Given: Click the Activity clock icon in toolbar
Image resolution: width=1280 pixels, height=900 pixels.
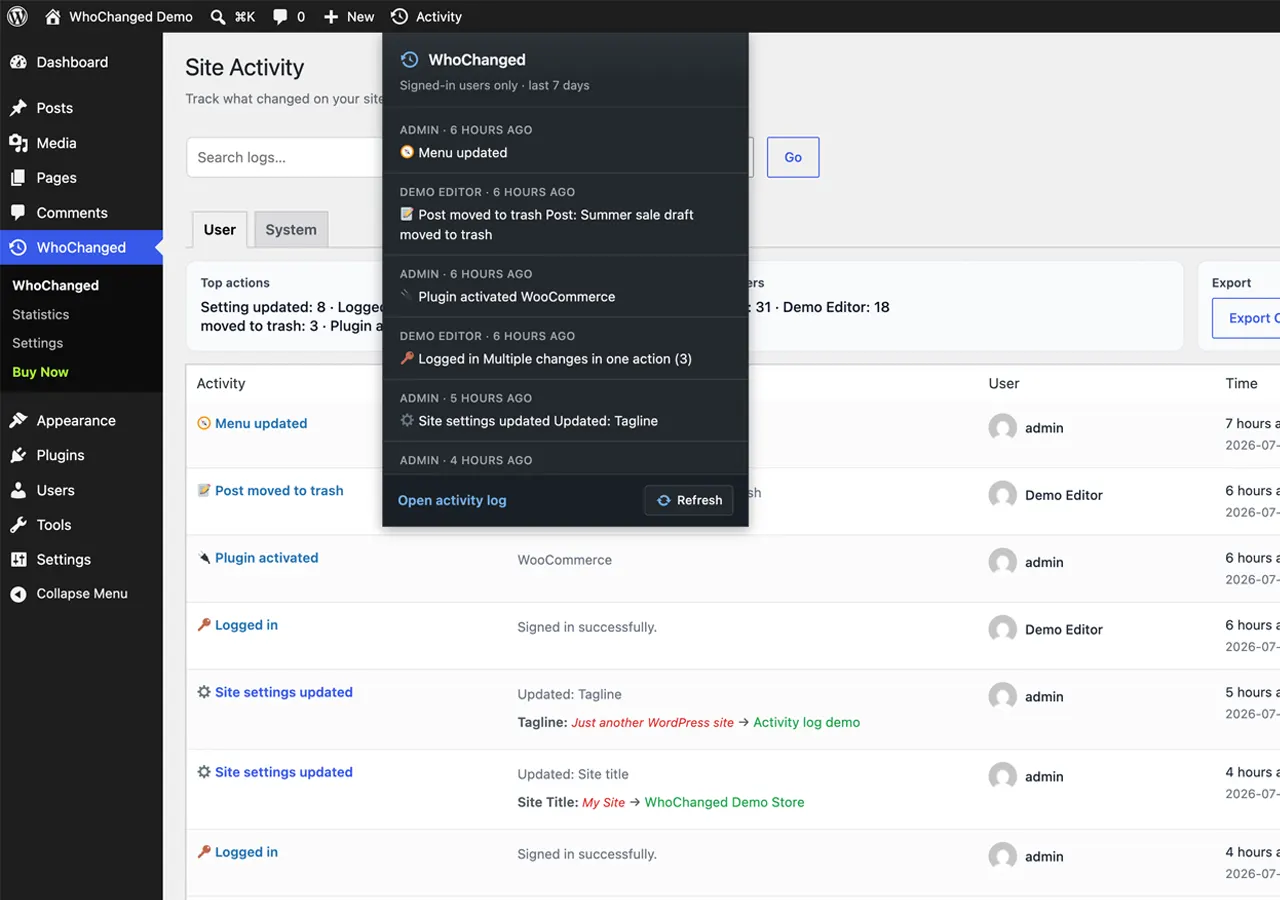Looking at the screenshot, I should pyautogui.click(x=400, y=17).
